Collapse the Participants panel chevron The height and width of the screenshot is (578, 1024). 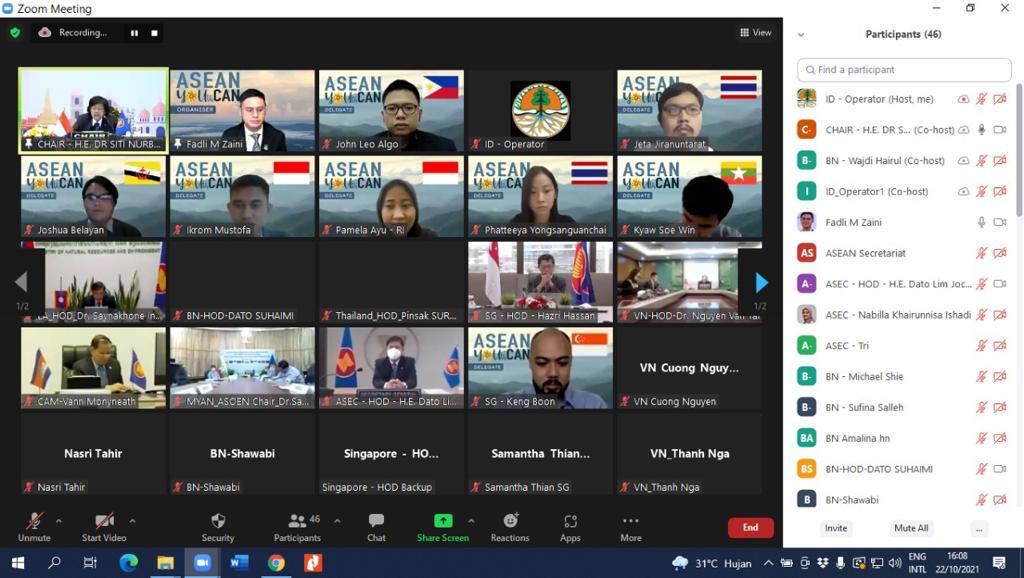pos(801,35)
